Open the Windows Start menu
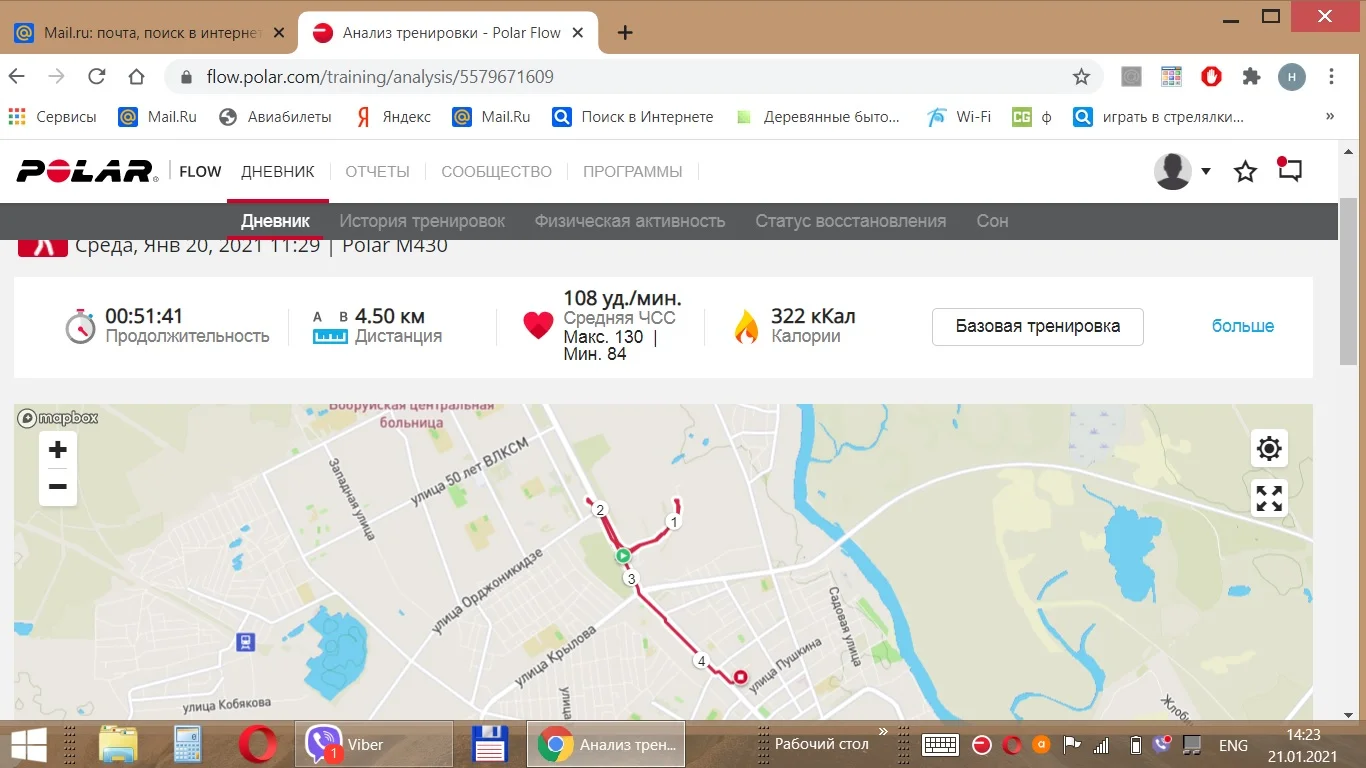1366x768 pixels. coord(29,745)
